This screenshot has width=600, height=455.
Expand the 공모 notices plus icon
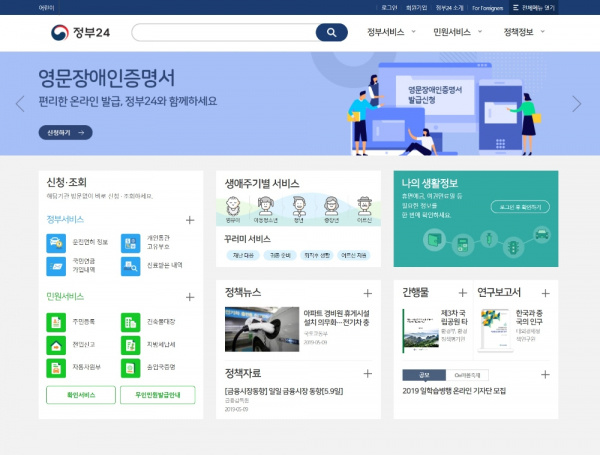click(x=545, y=375)
